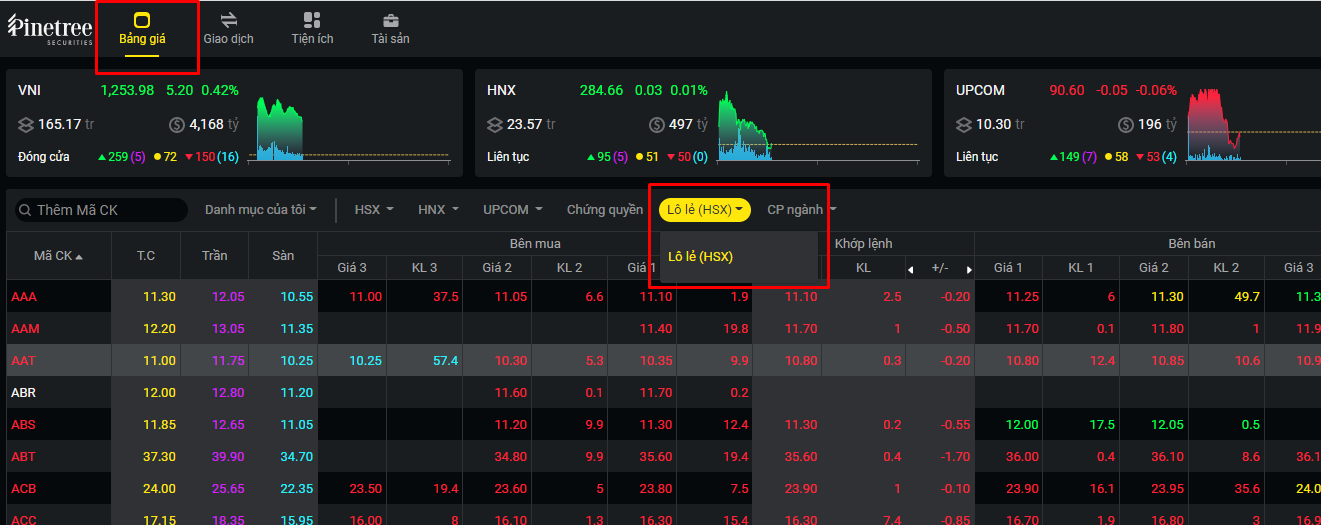
Task: Expand the HSX exchange dropdown
Action: [374, 210]
